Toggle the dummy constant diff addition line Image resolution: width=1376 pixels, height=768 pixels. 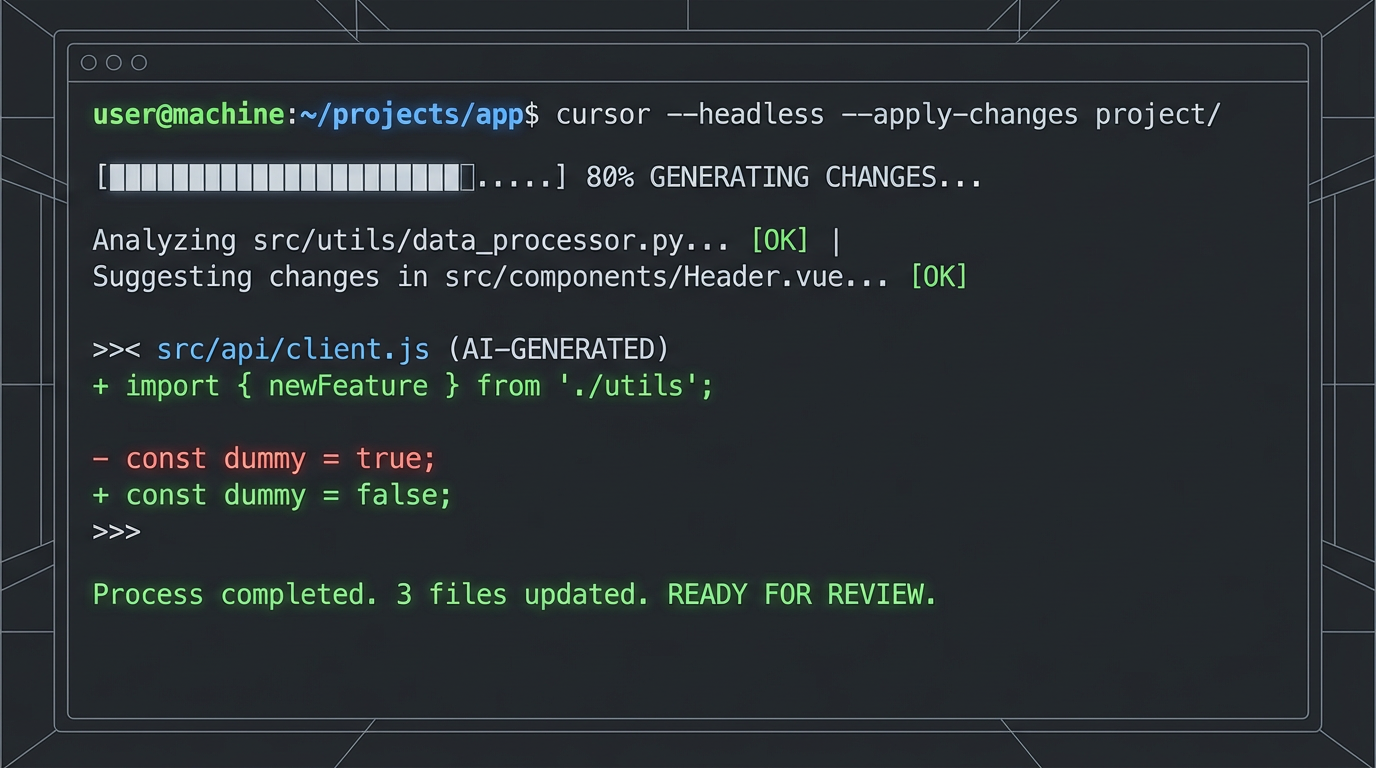[x=273, y=495]
